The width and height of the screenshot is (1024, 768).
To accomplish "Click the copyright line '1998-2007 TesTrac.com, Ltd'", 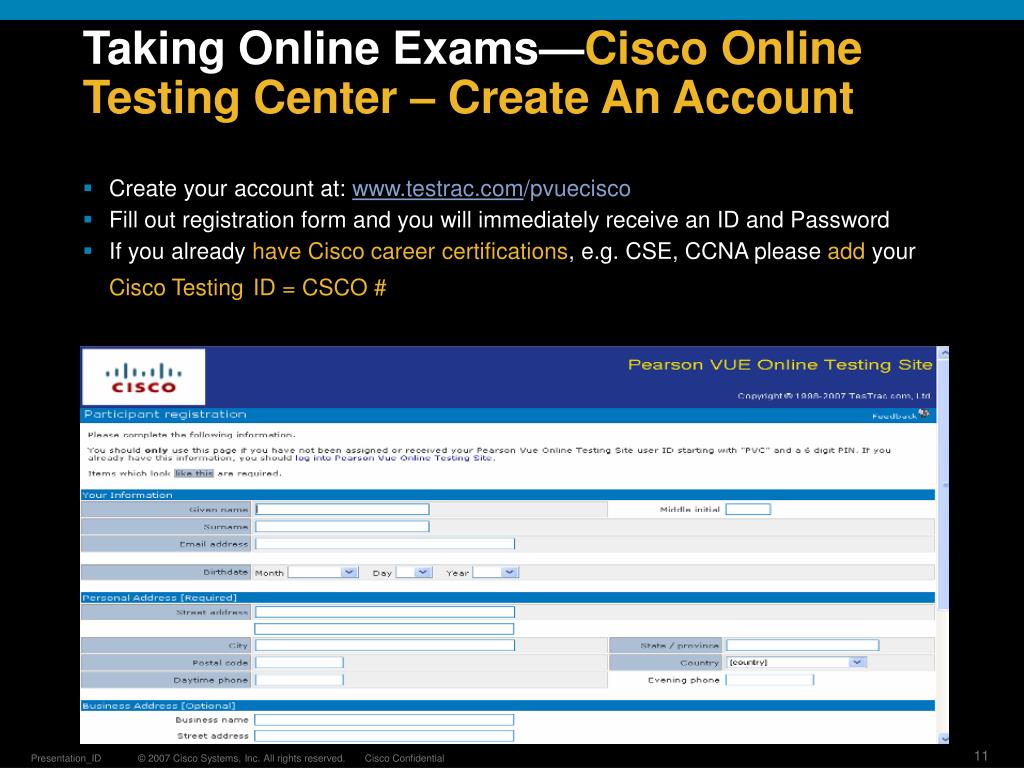I will pos(834,396).
